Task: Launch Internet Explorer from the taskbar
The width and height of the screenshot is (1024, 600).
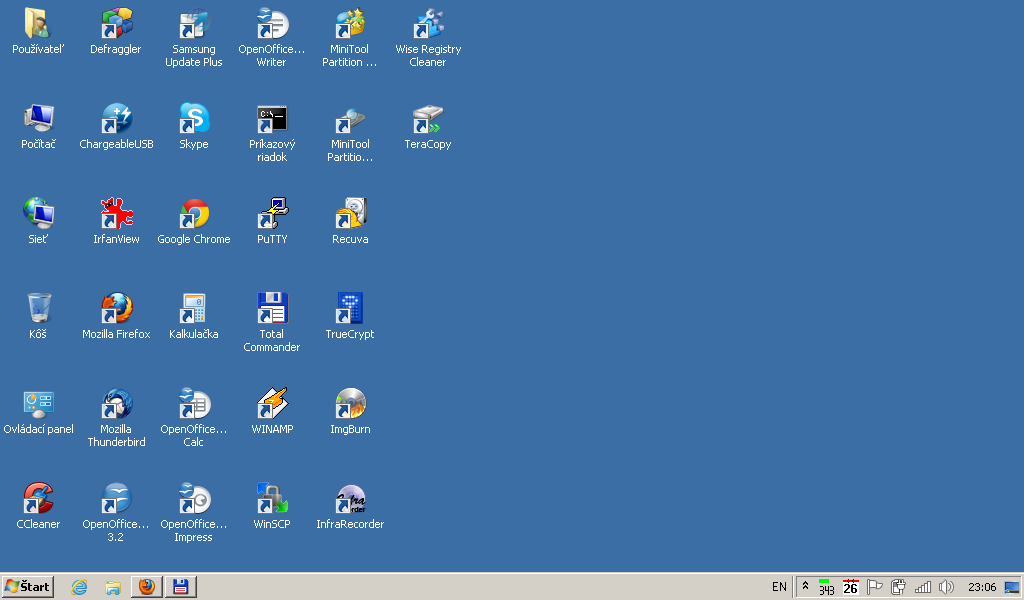Action: click(x=79, y=587)
